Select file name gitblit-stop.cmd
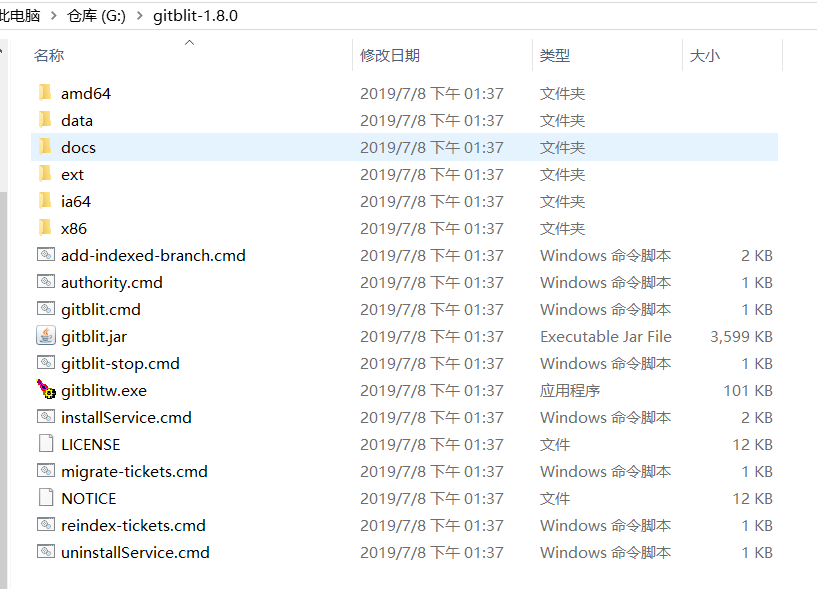817x589 pixels. tap(120, 363)
